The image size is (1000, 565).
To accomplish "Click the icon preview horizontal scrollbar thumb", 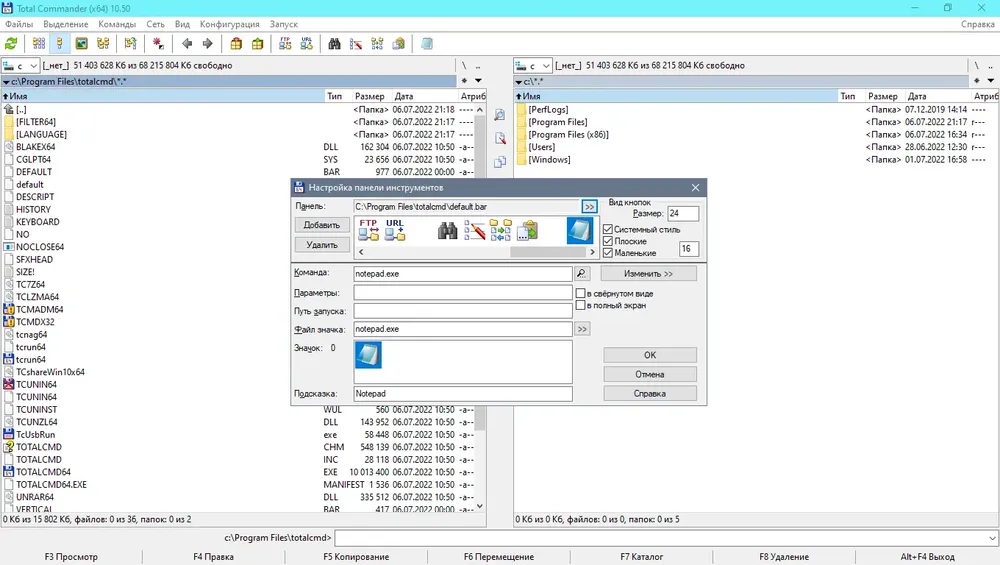I will 548,252.
